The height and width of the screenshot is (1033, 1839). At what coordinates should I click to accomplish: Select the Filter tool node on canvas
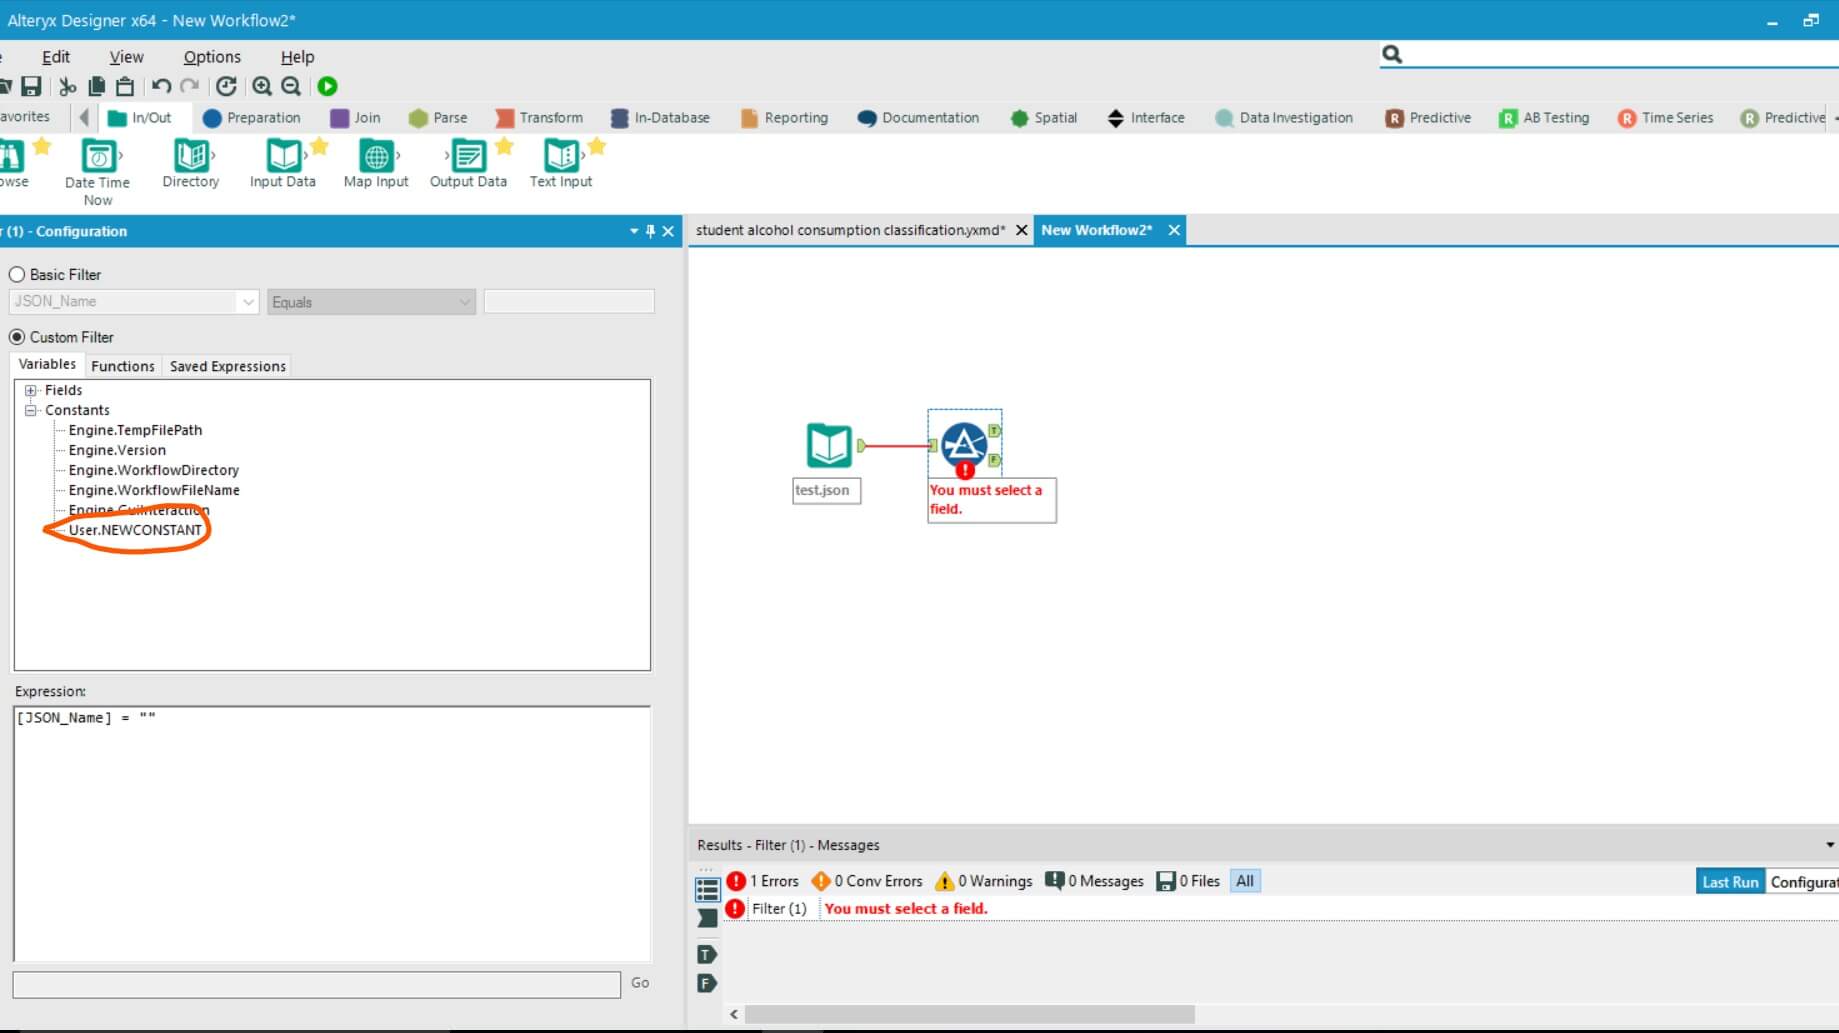[964, 444]
